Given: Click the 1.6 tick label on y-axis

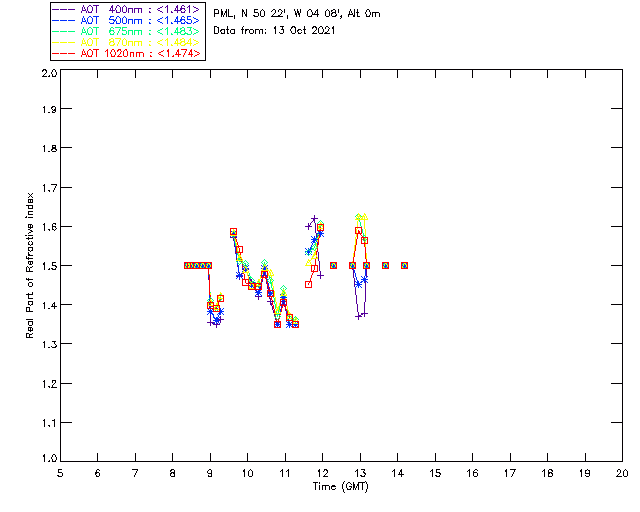Looking at the screenshot, I should 49,227.
